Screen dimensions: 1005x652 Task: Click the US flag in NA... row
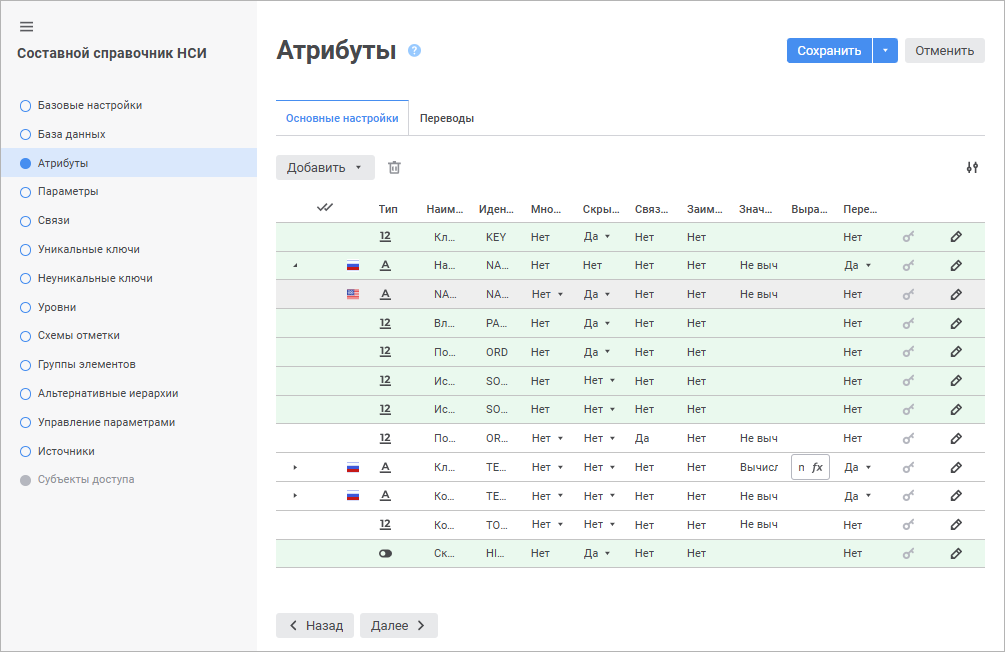353,294
